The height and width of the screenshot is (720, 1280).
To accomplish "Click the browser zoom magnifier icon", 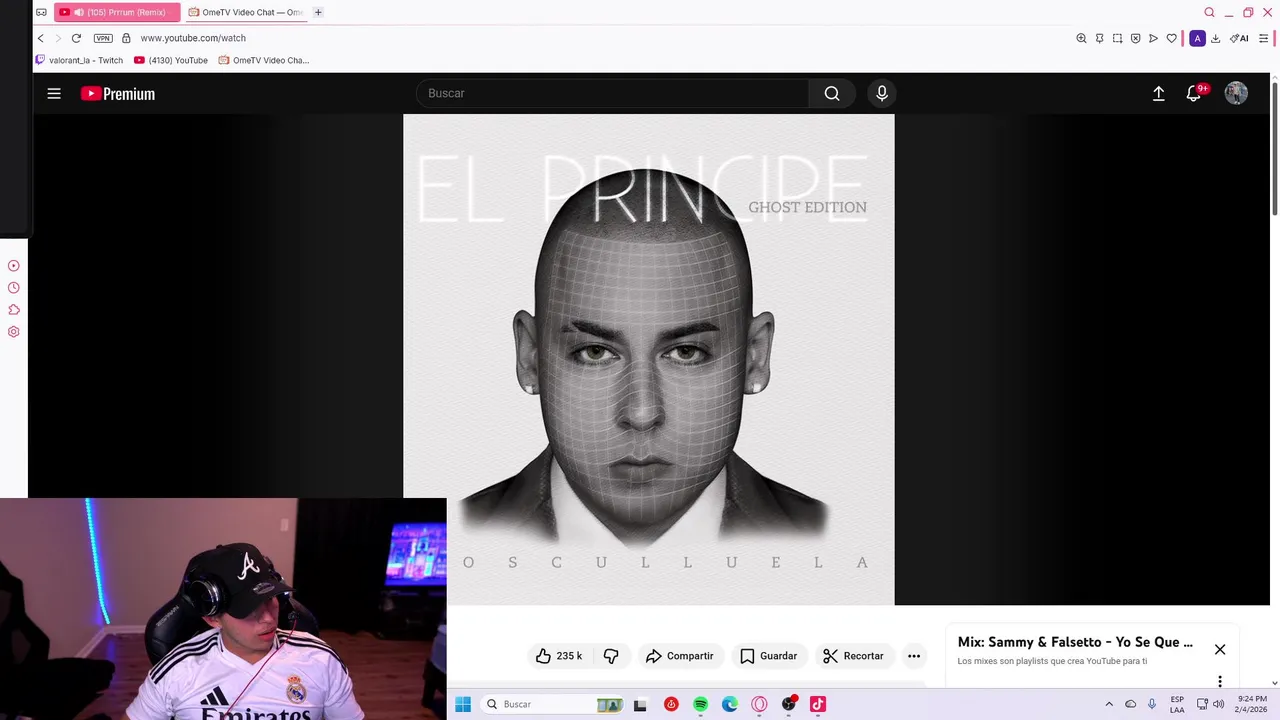I will point(1081,38).
